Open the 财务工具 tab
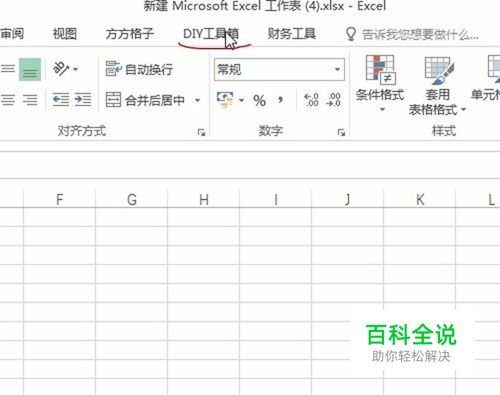This screenshot has height=395, width=500. coord(292,34)
